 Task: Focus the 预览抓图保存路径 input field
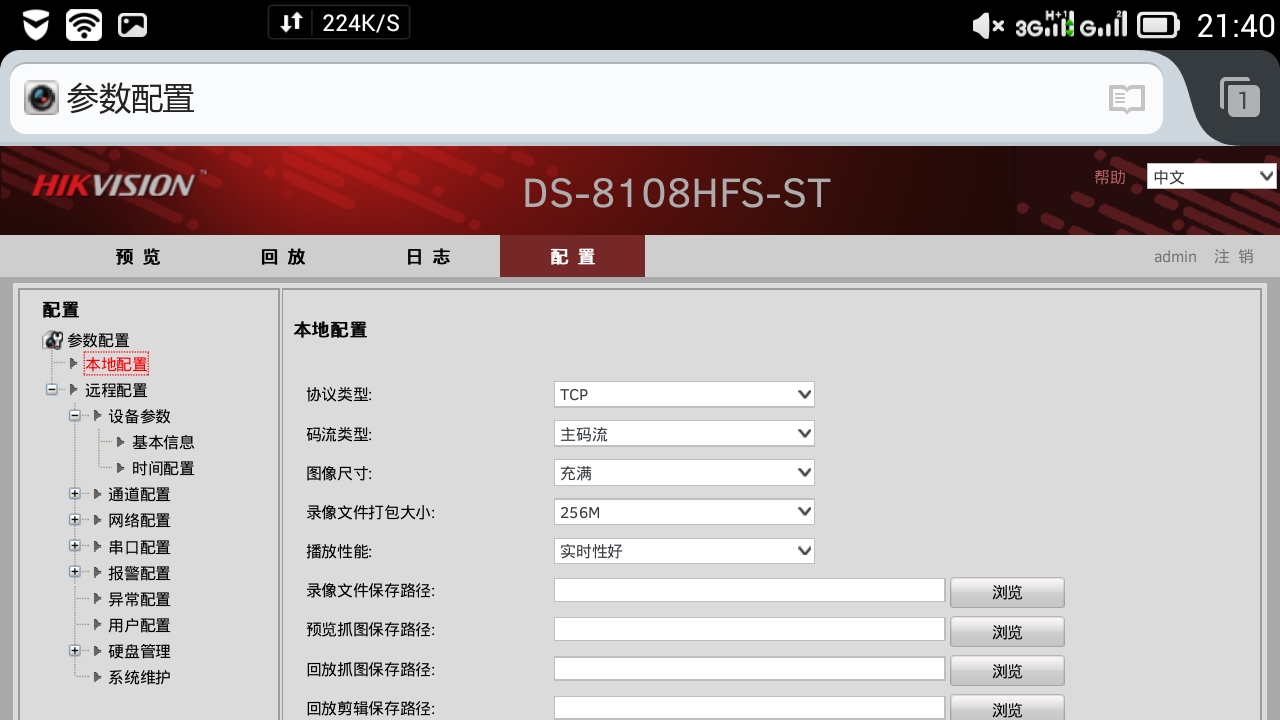point(749,629)
